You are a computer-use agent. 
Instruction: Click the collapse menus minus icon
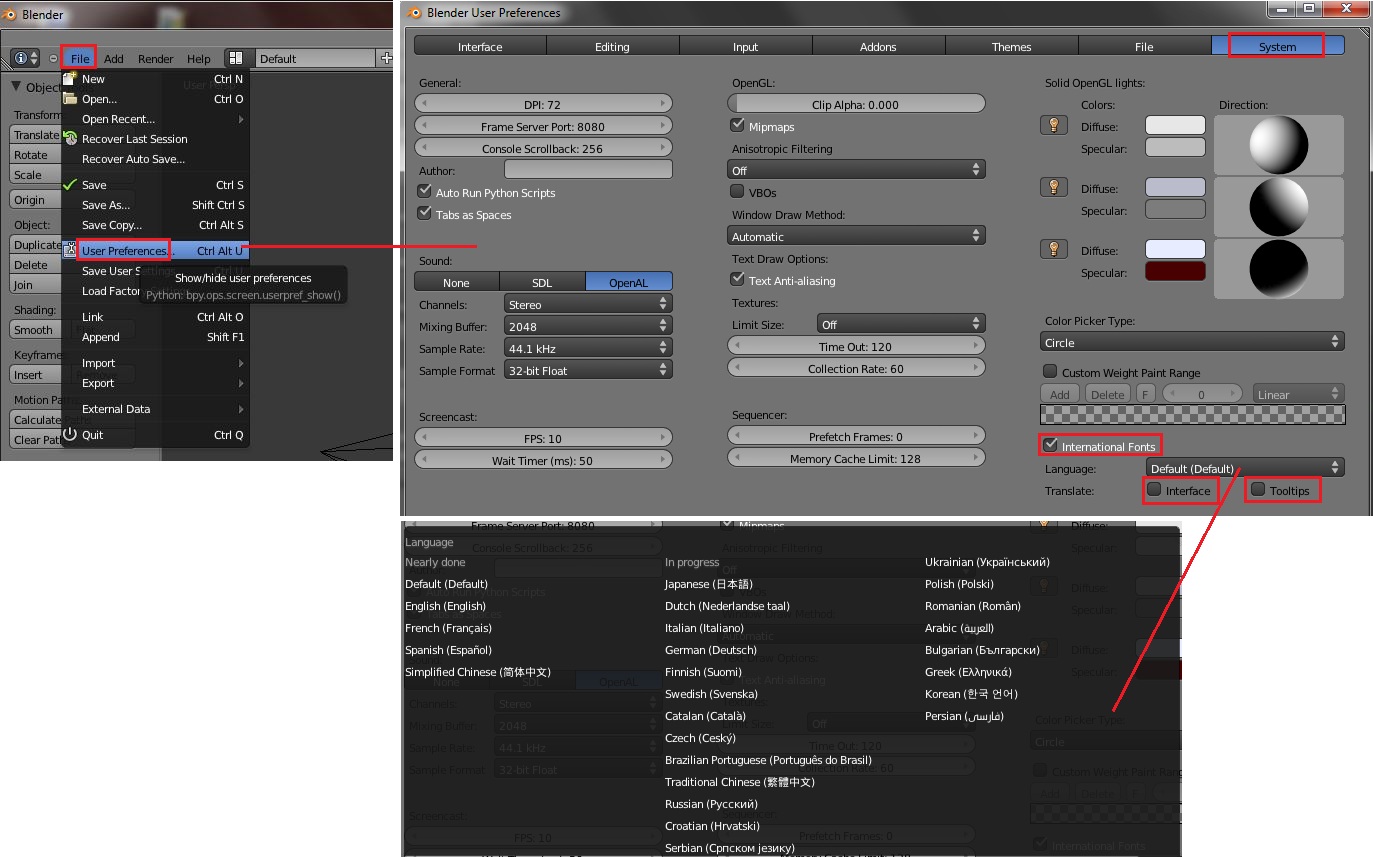coord(53,59)
